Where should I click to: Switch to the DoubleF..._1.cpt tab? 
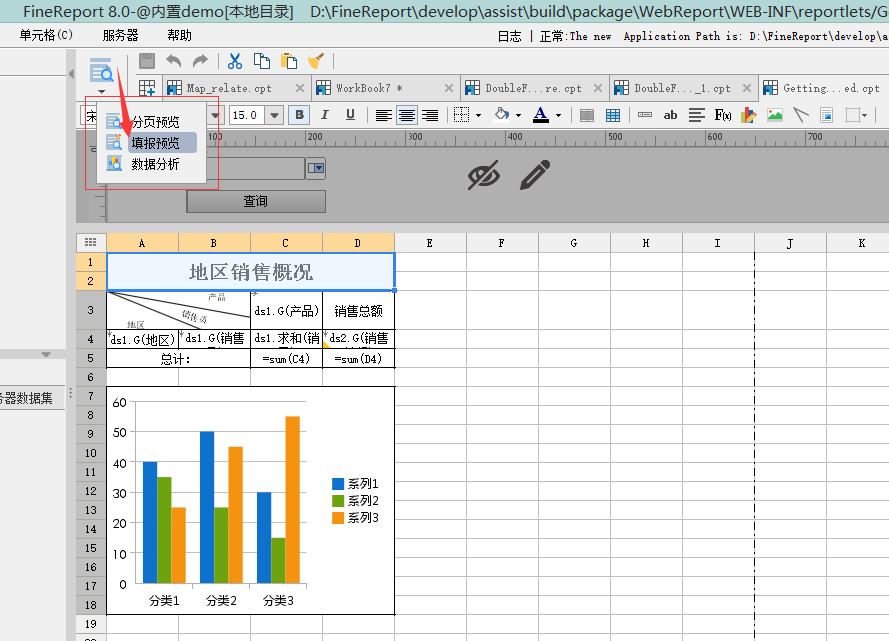coord(682,88)
